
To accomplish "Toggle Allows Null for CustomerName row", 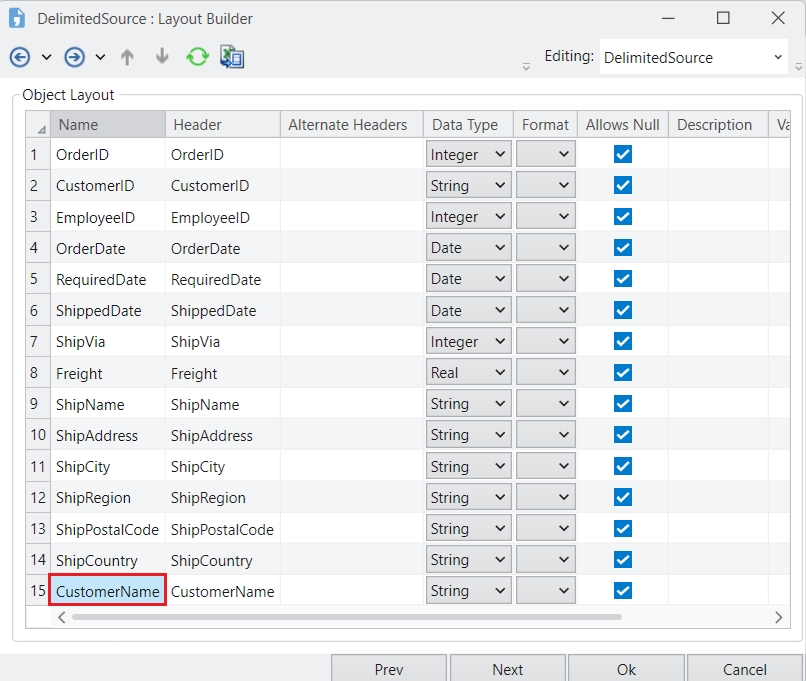I will [623, 591].
